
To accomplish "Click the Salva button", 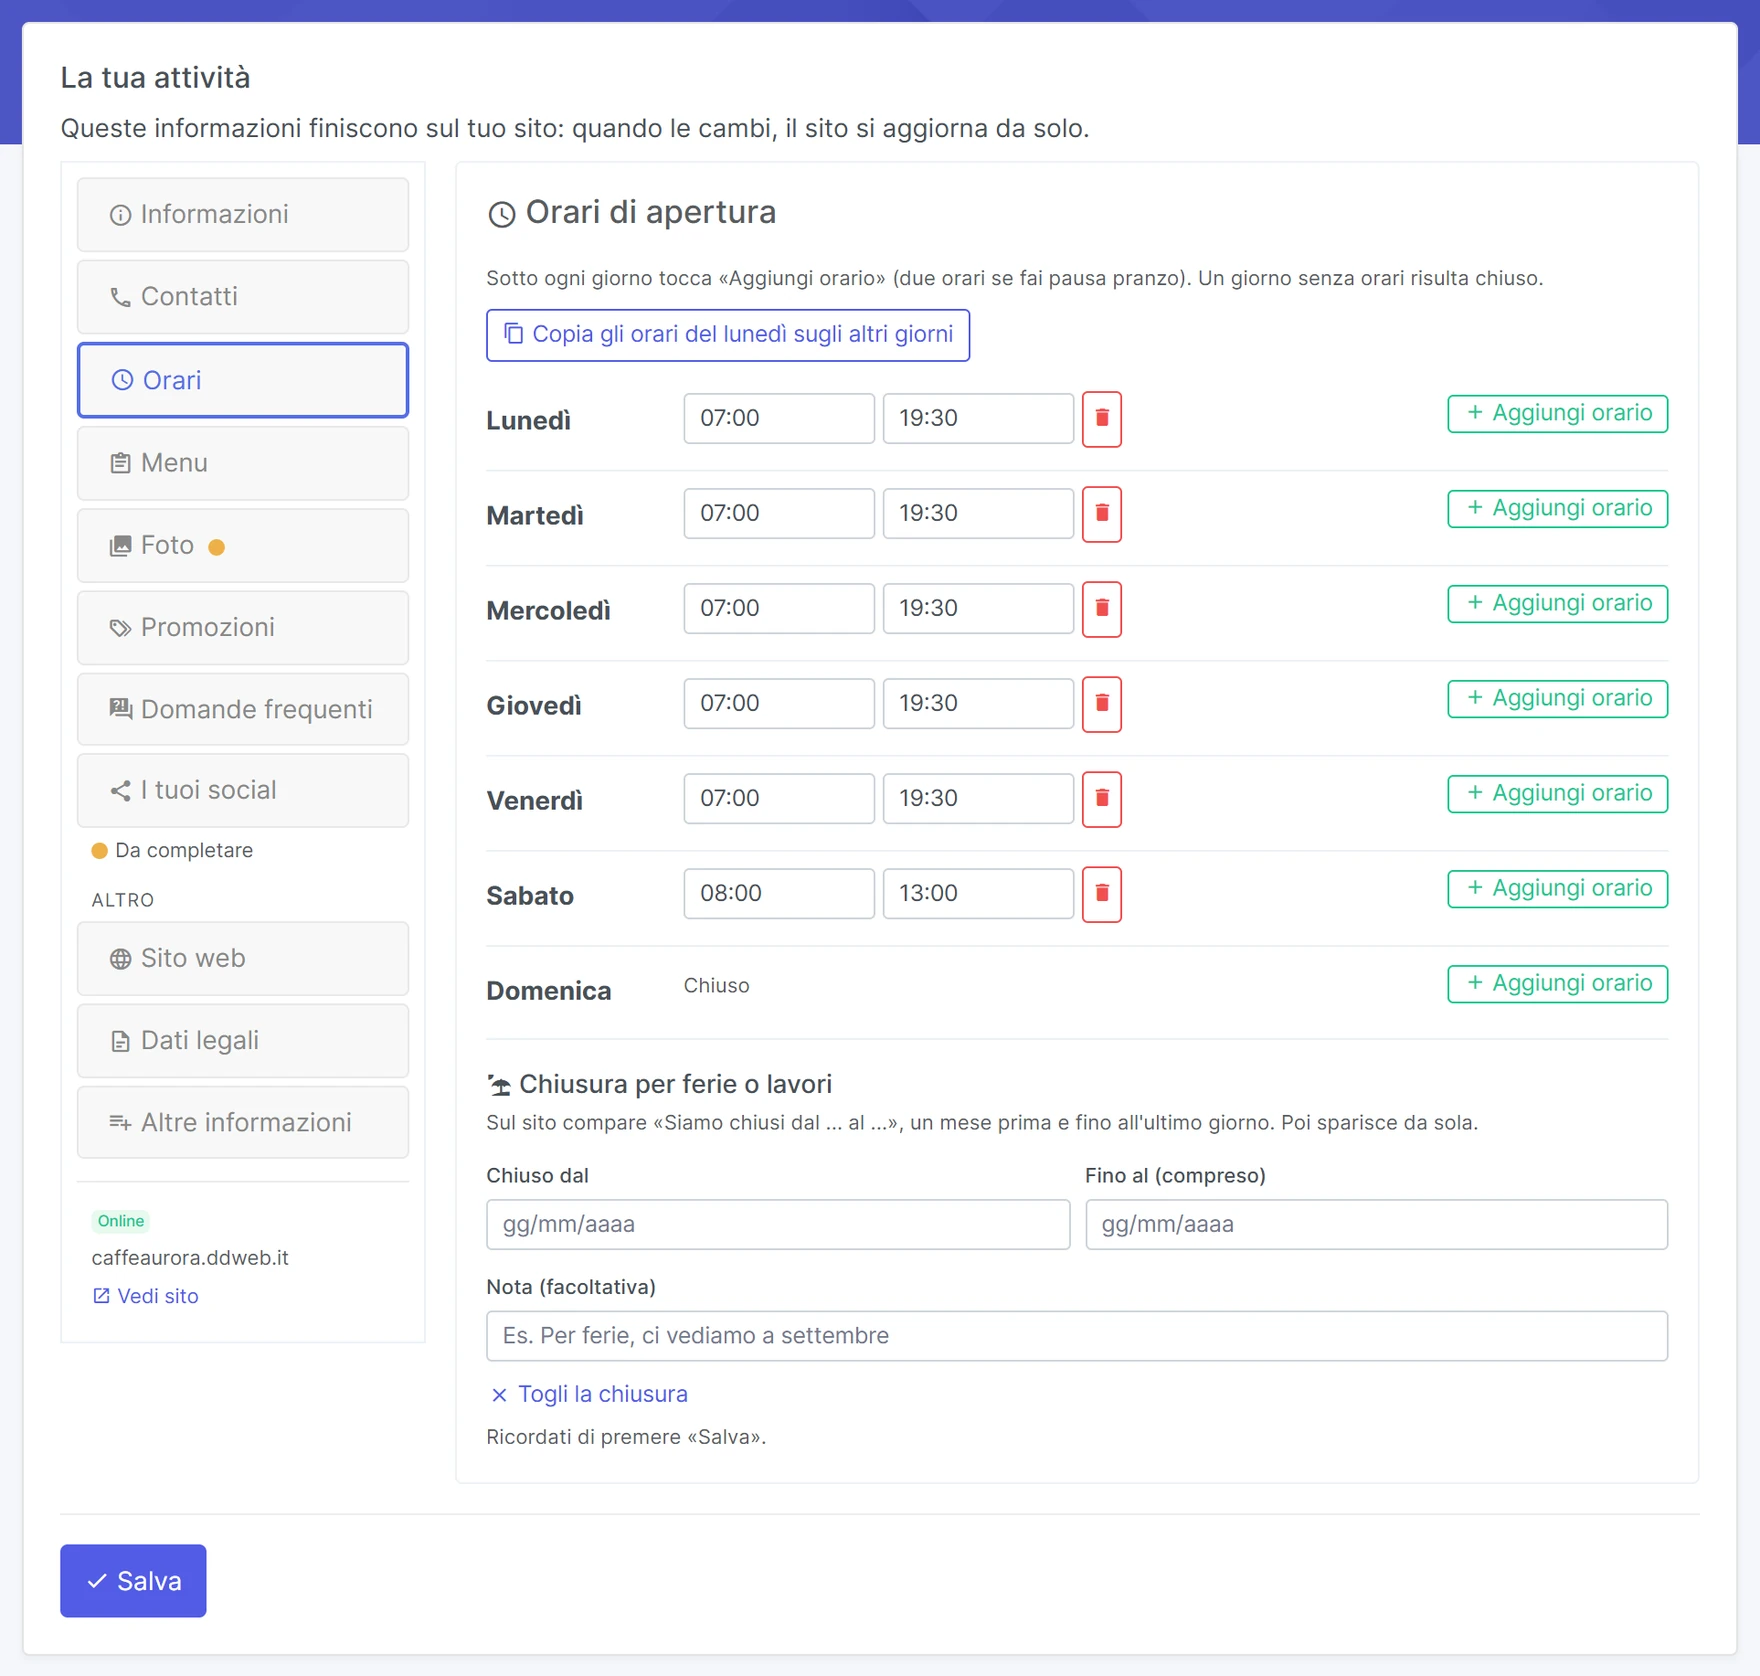I will pos(133,1581).
